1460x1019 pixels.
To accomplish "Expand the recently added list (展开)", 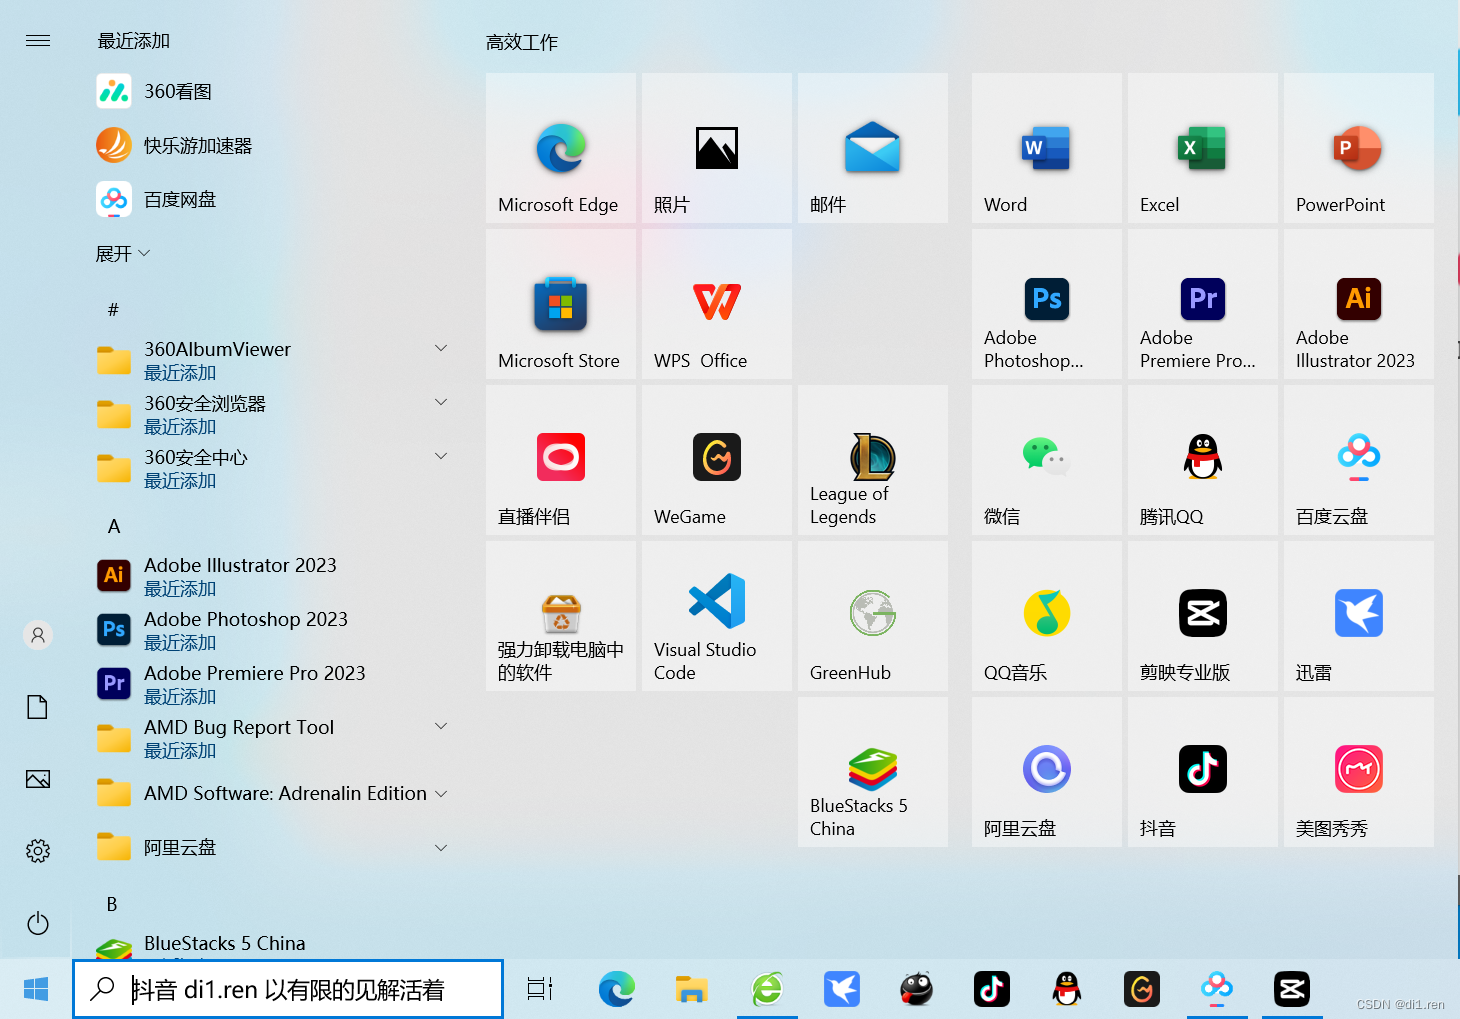I will click(123, 254).
